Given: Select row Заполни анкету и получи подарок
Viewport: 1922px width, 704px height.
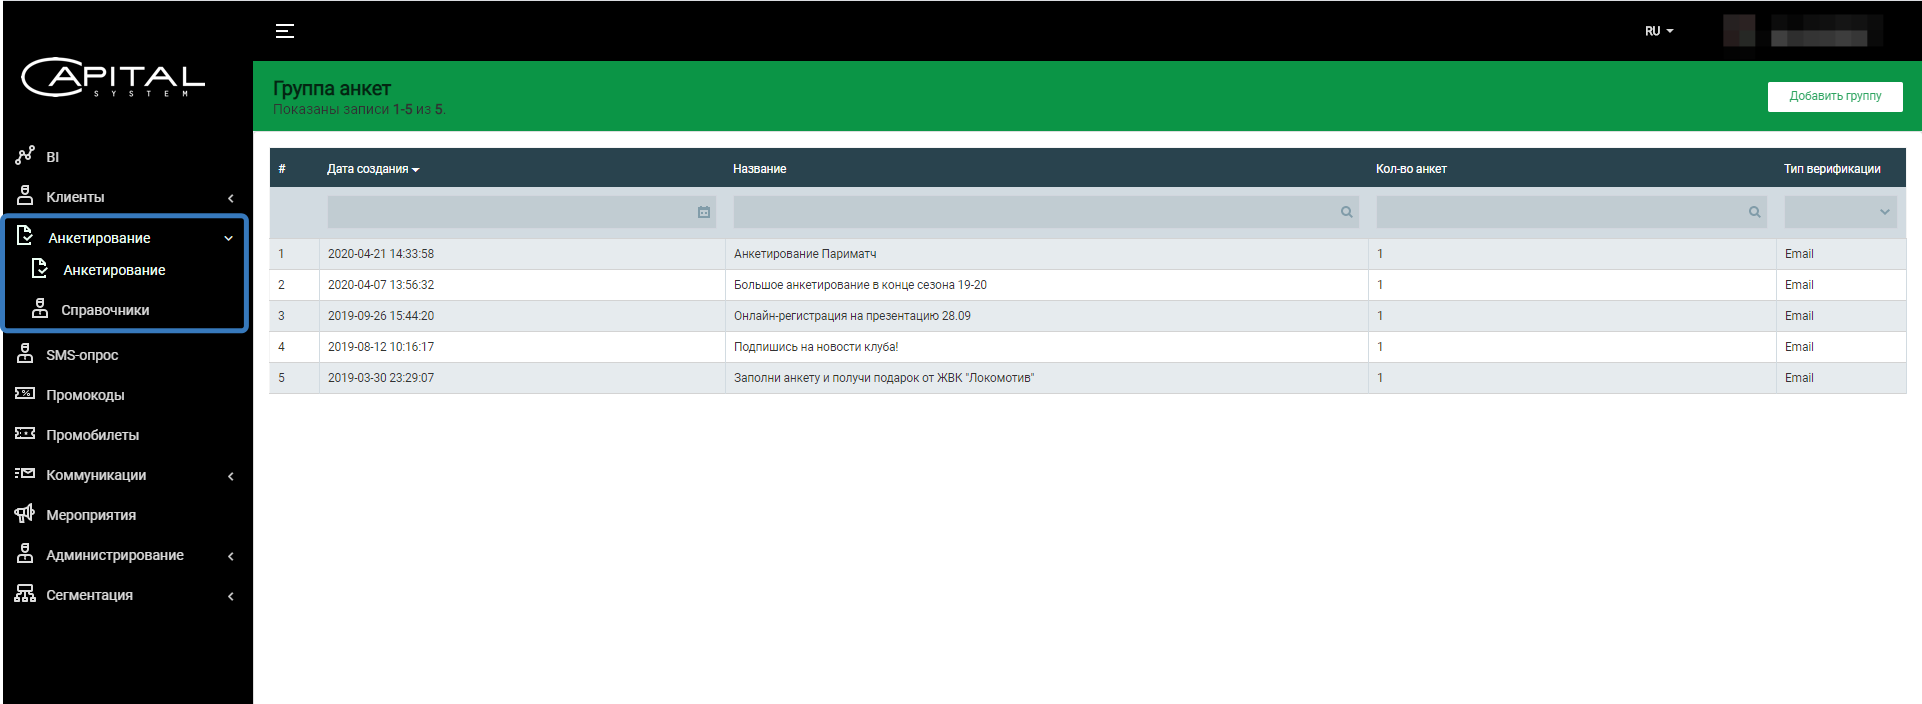Looking at the screenshot, I should (x=1088, y=378).
